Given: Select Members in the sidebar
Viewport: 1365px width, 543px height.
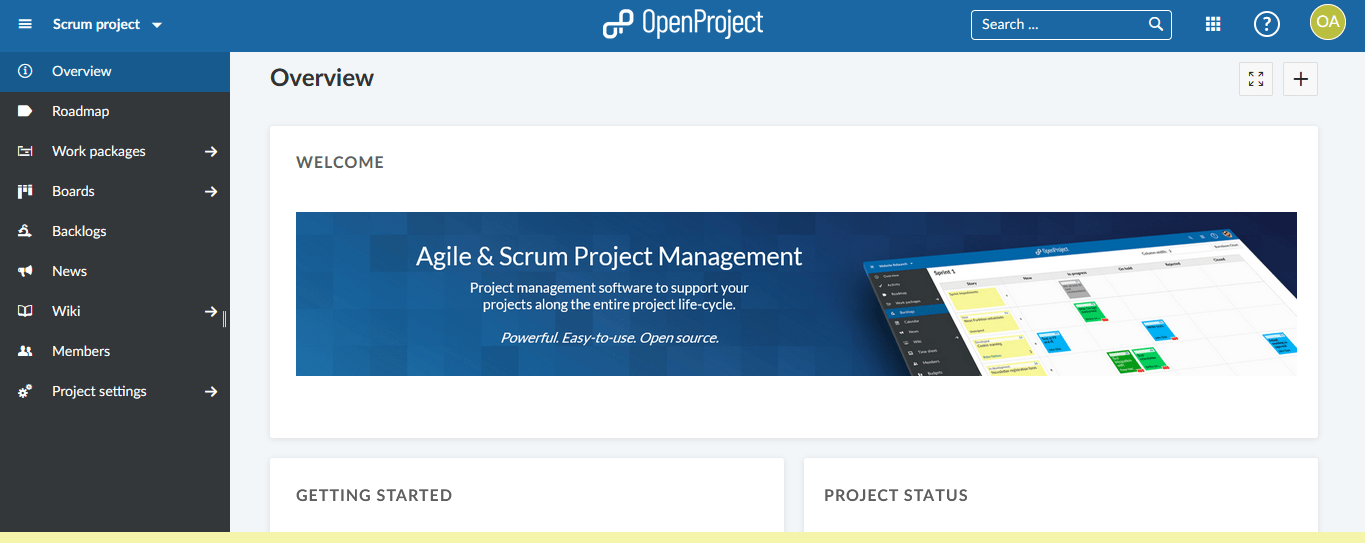Looking at the screenshot, I should tap(81, 351).
